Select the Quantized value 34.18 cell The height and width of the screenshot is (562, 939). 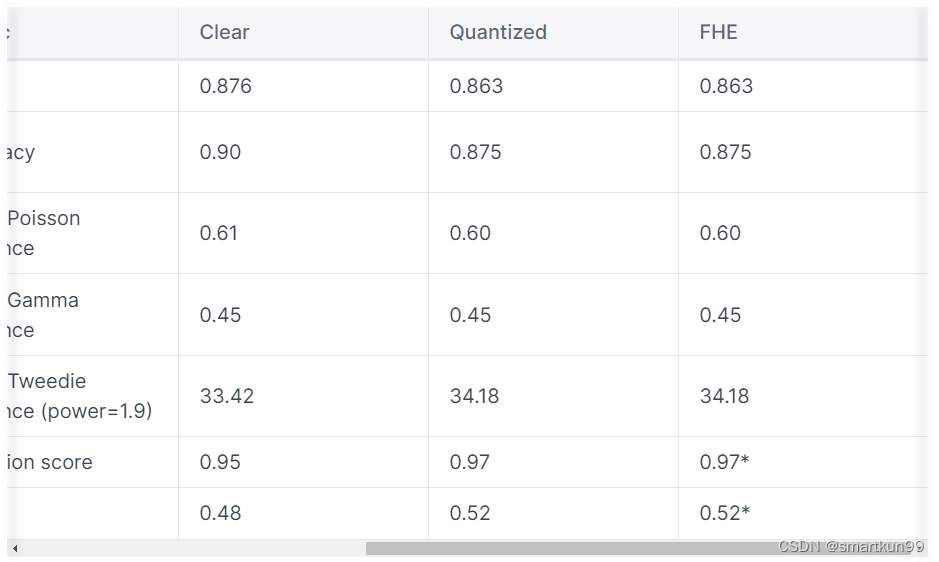click(553, 396)
